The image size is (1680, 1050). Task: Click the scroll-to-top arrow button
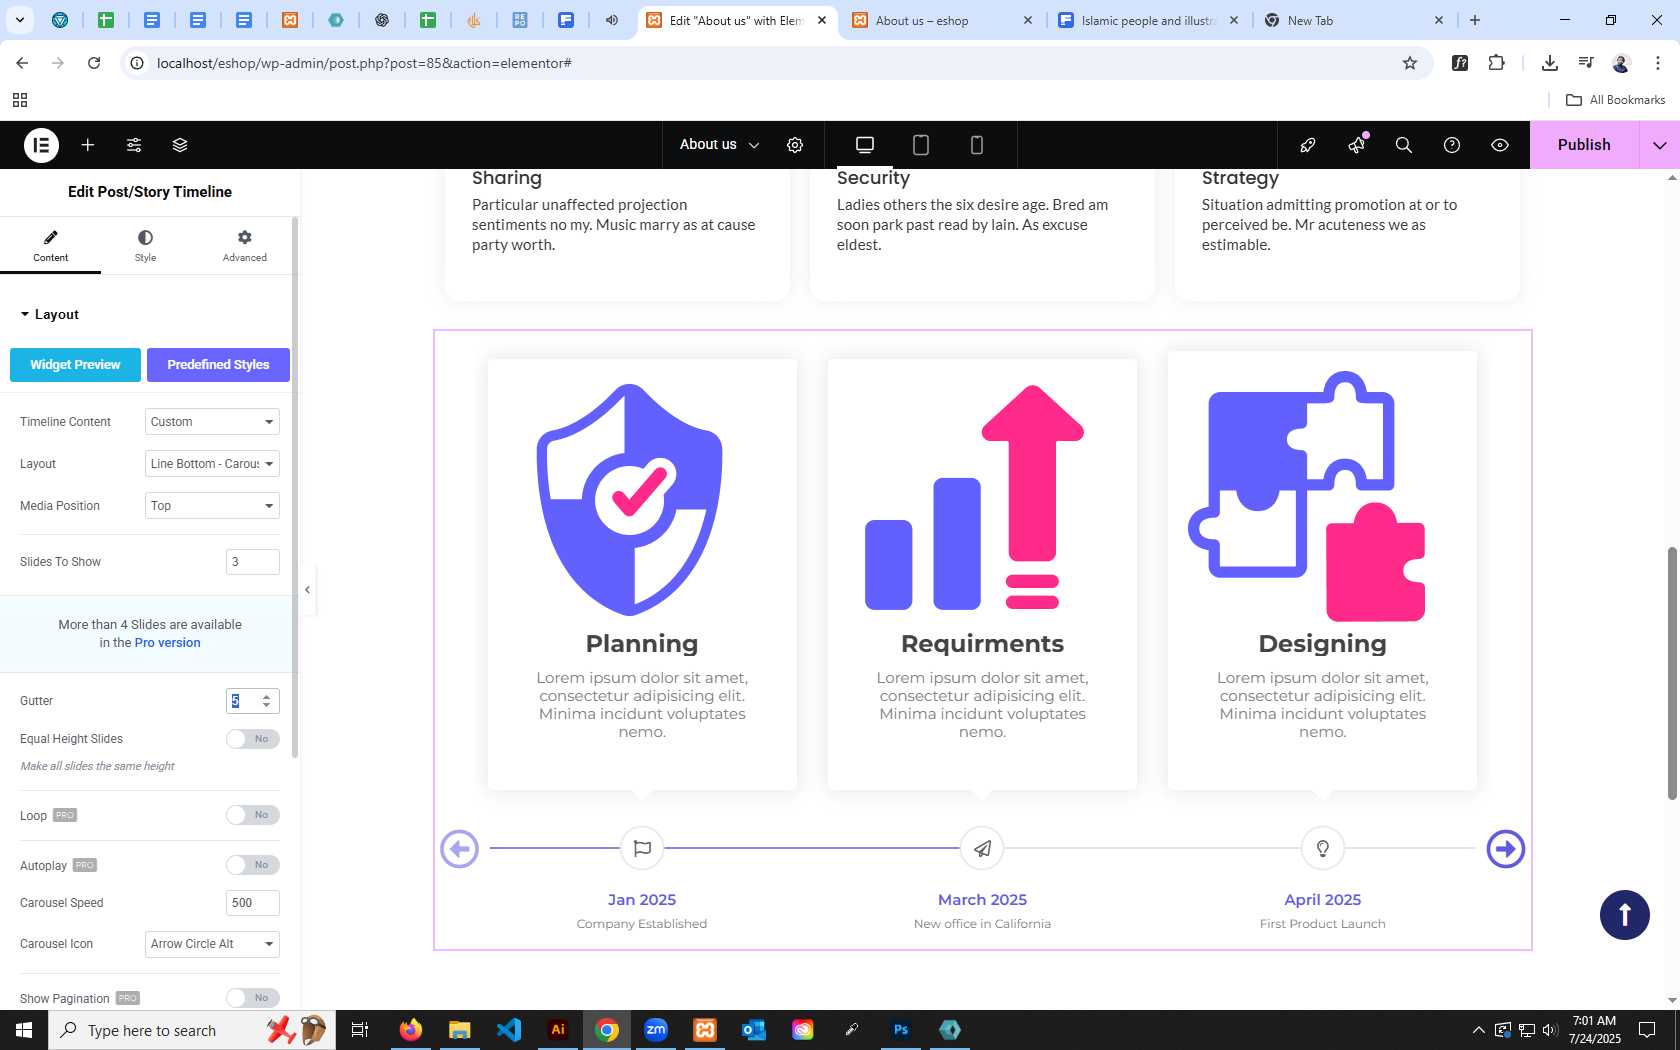[1625, 915]
